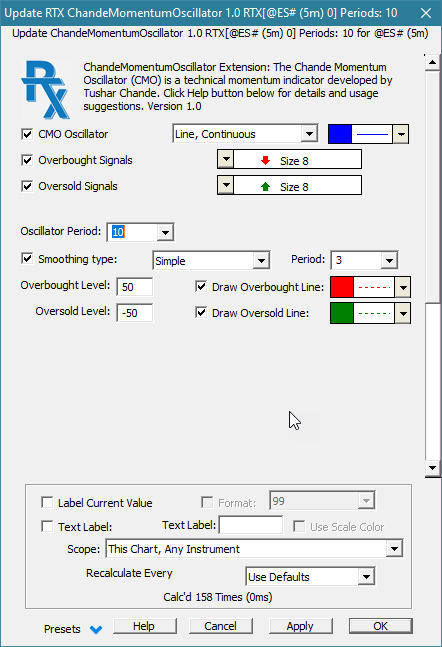This screenshot has height=647, width=442.
Task: Uncheck Oversold Signals
Action: click(x=27, y=186)
